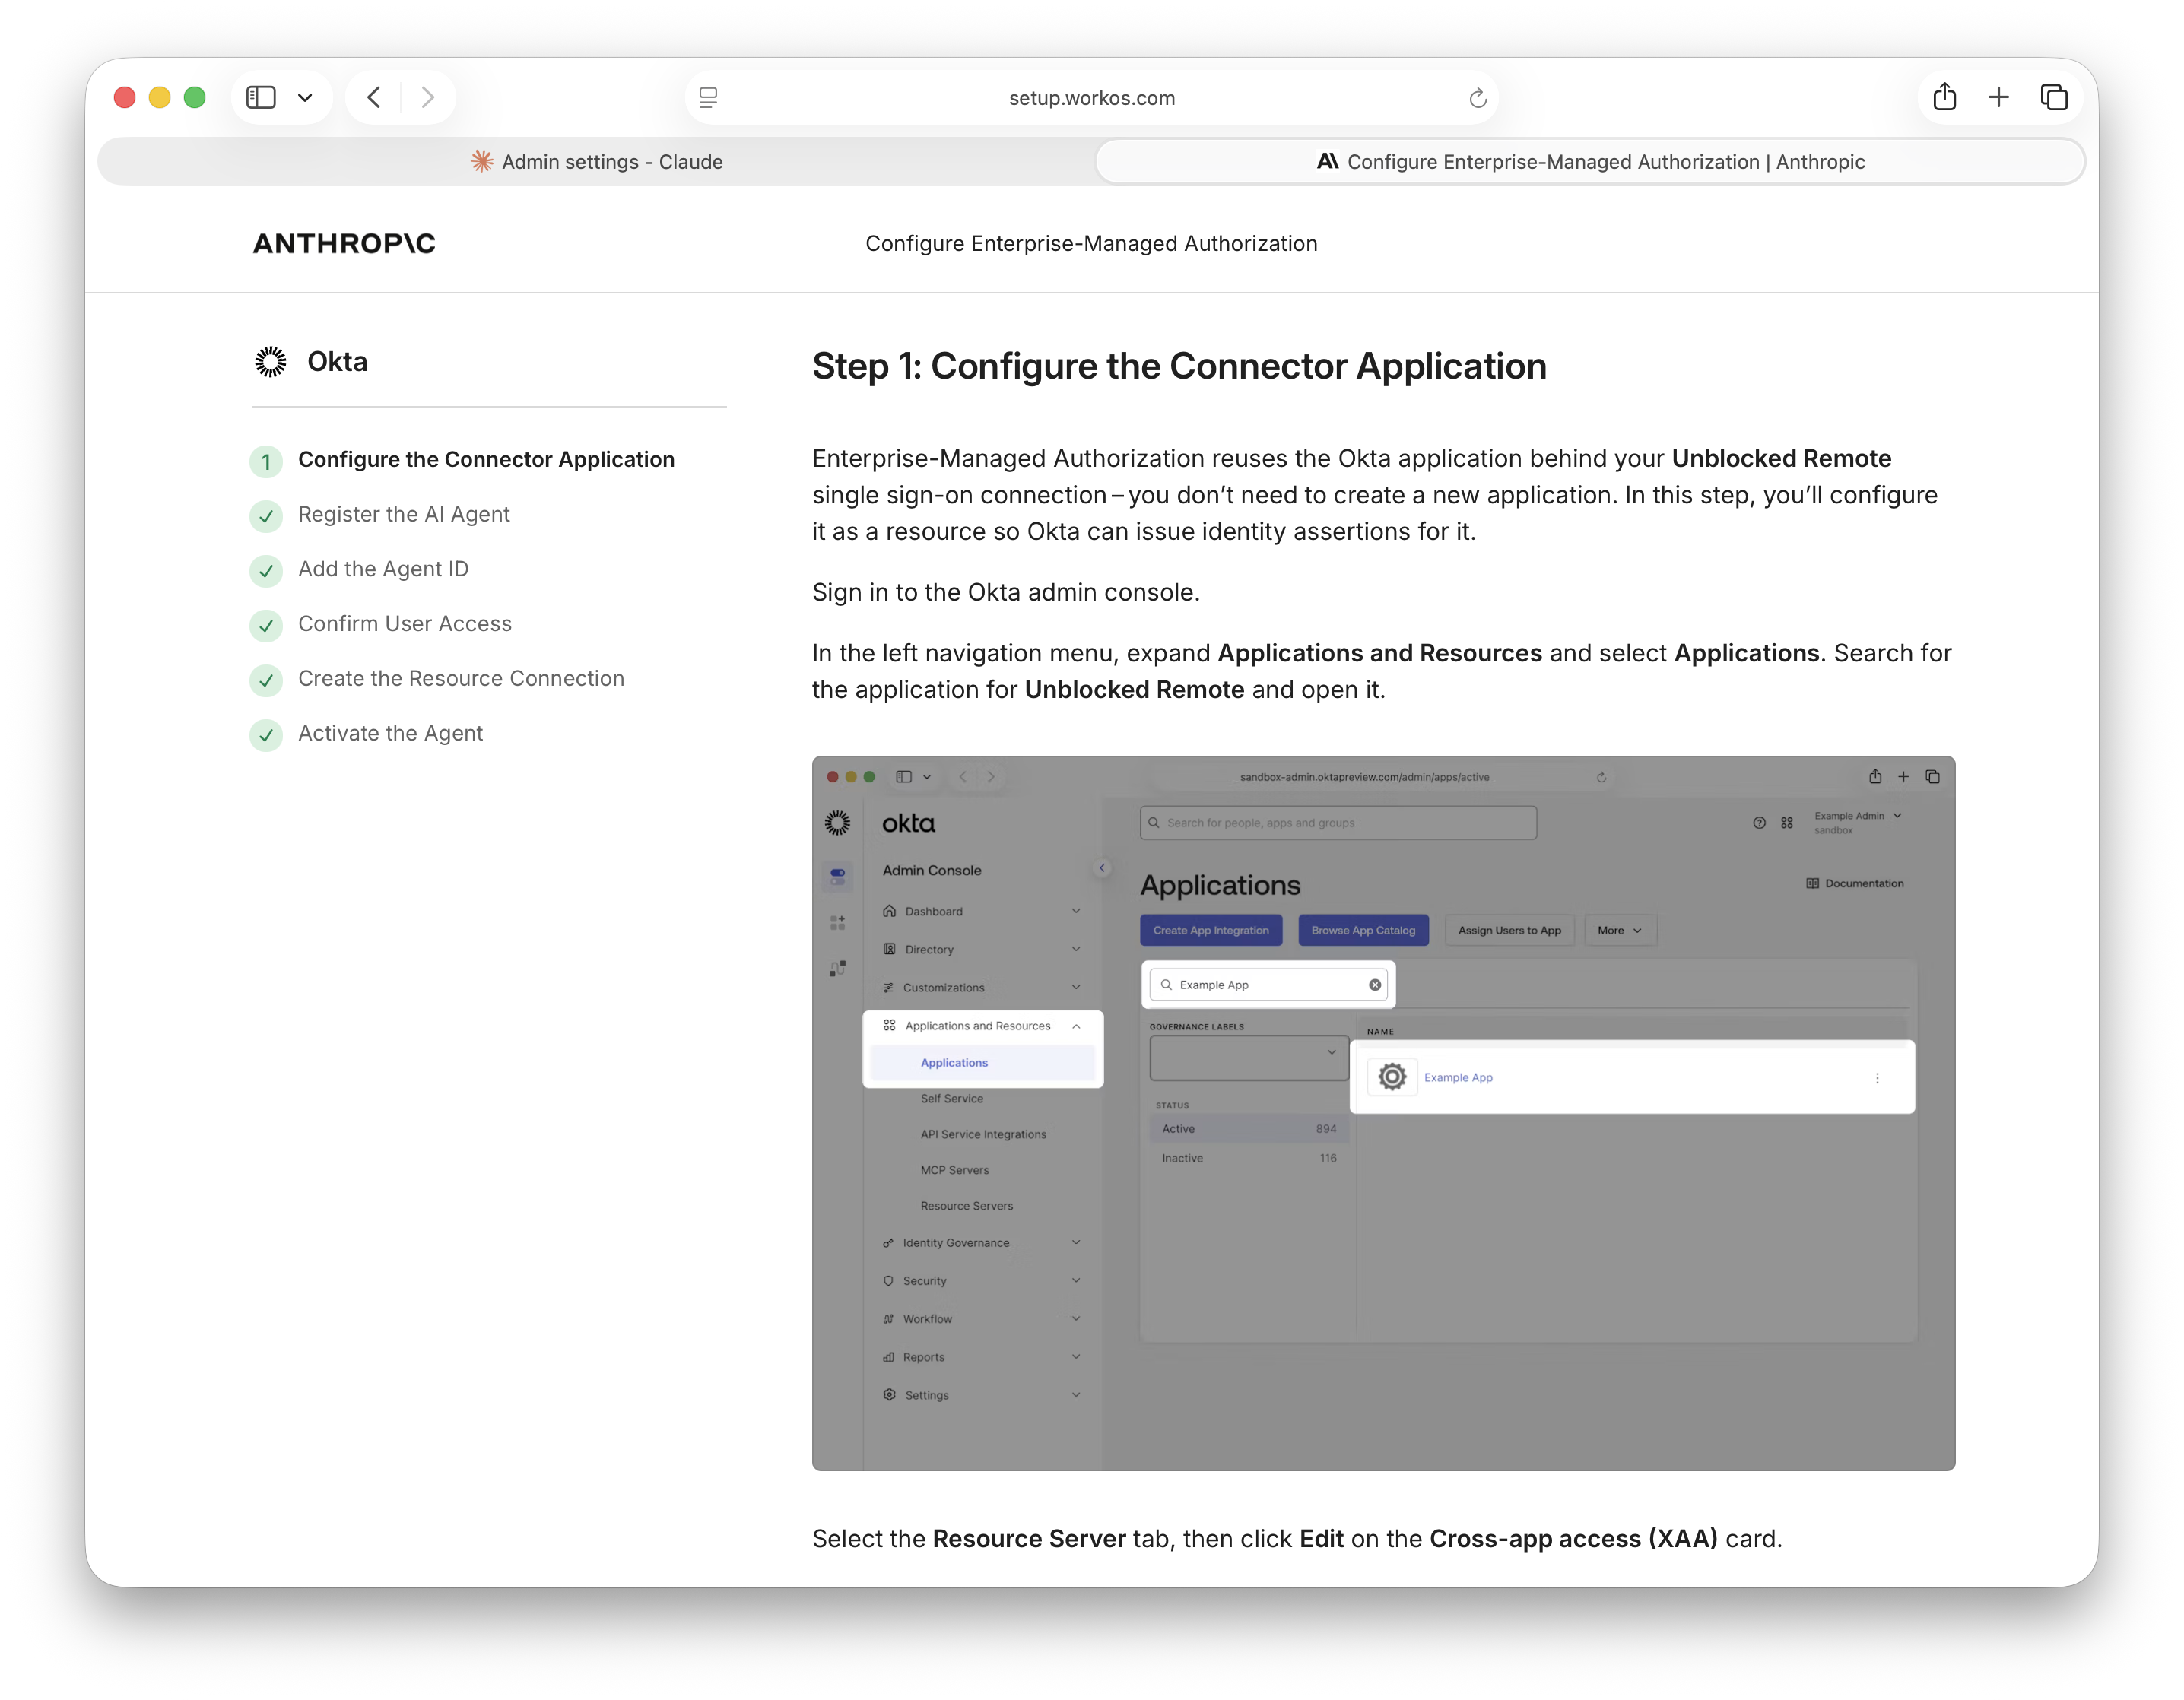Select MCP Servers in Okta navigation
Viewport: 2184px width, 1700px height.
pos(954,1170)
